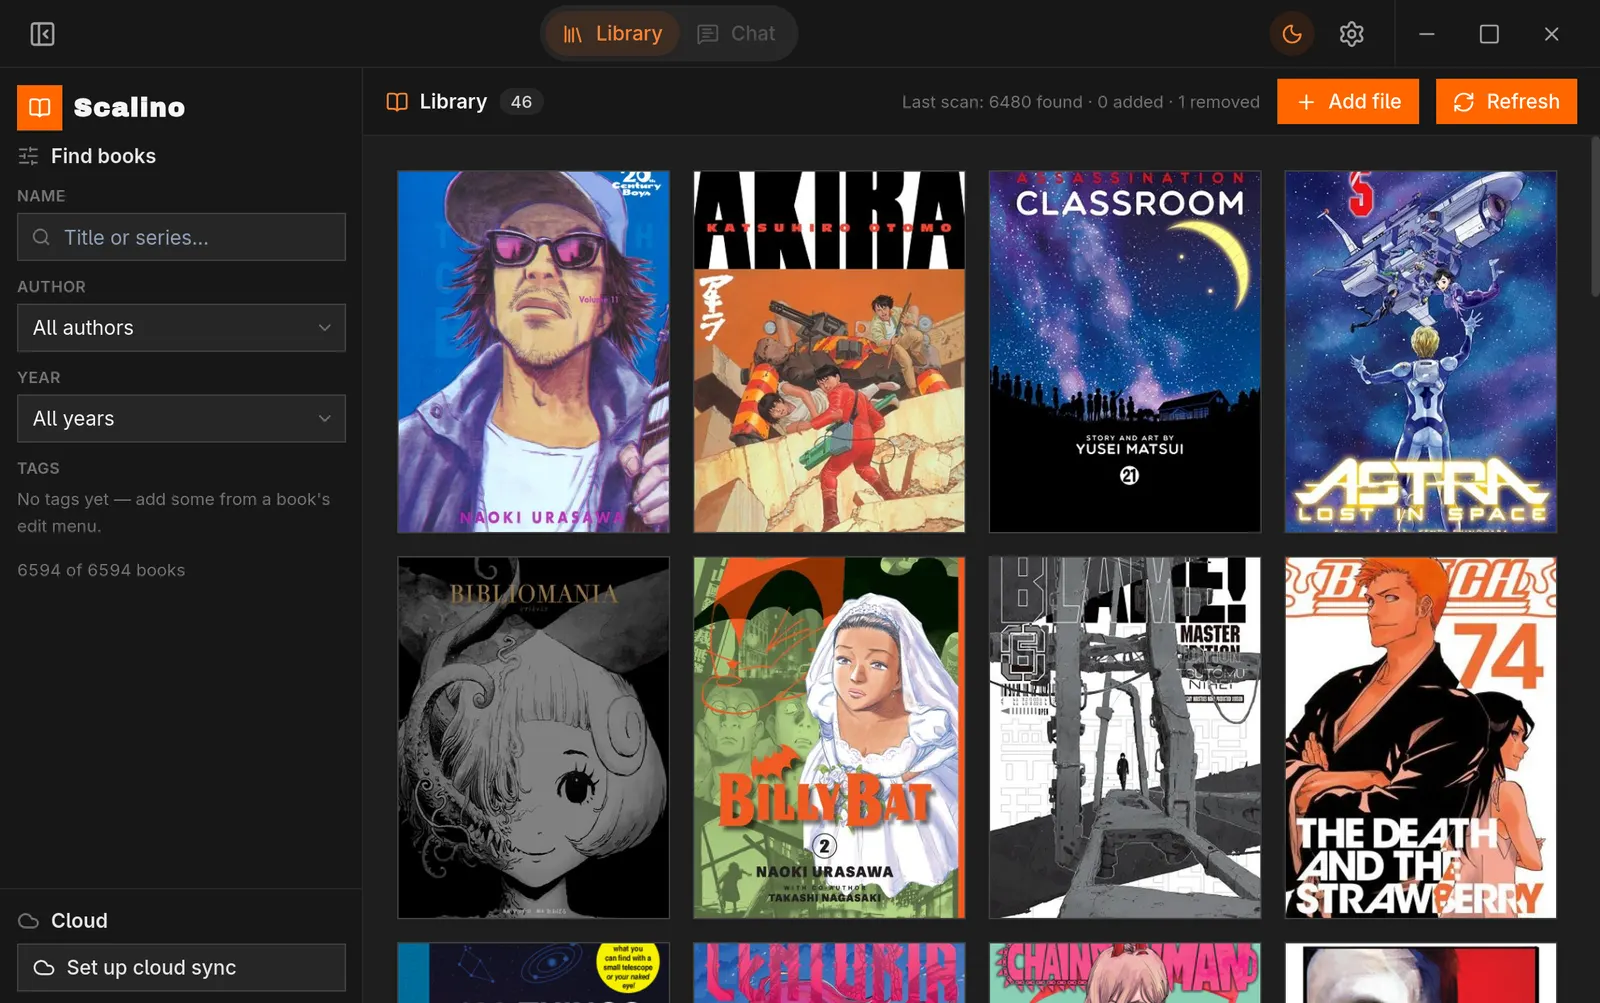The image size is (1600, 1003).
Task: Open the Assassination Classroom cover
Action: click(x=1125, y=351)
